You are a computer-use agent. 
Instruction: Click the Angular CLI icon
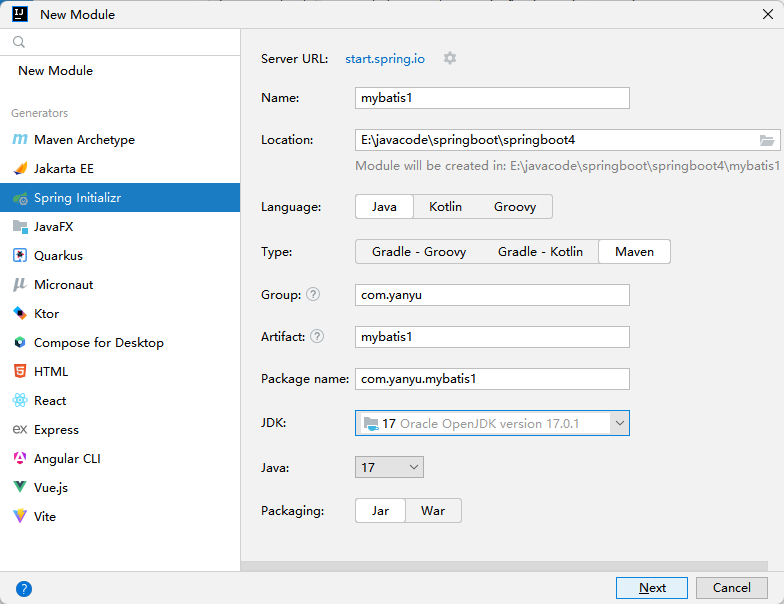(x=20, y=458)
